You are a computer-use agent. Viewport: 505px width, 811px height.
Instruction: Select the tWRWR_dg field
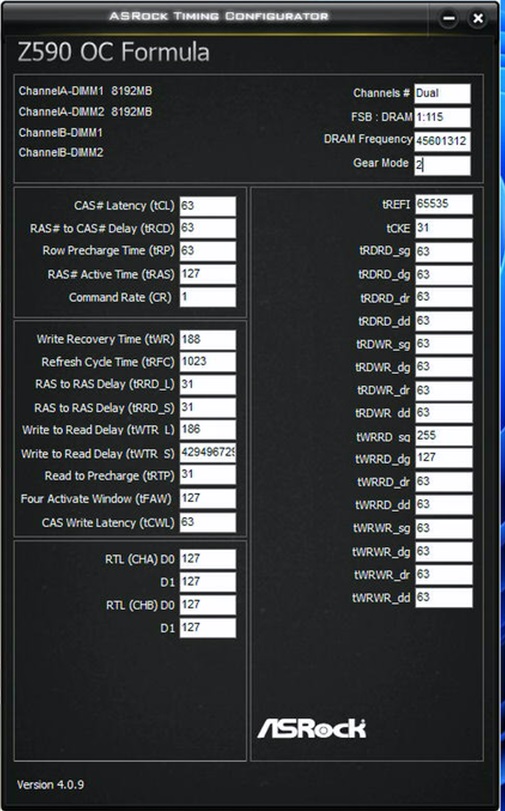443,552
